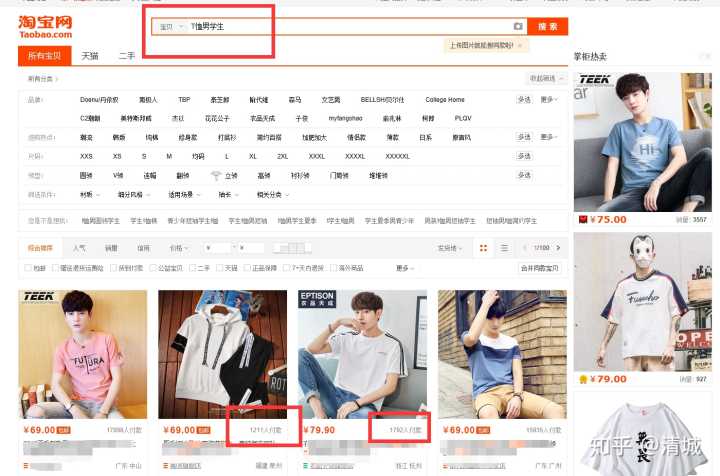Sort by 综合排序 tab
Screen dimensions: 720x476
(x=40, y=248)
